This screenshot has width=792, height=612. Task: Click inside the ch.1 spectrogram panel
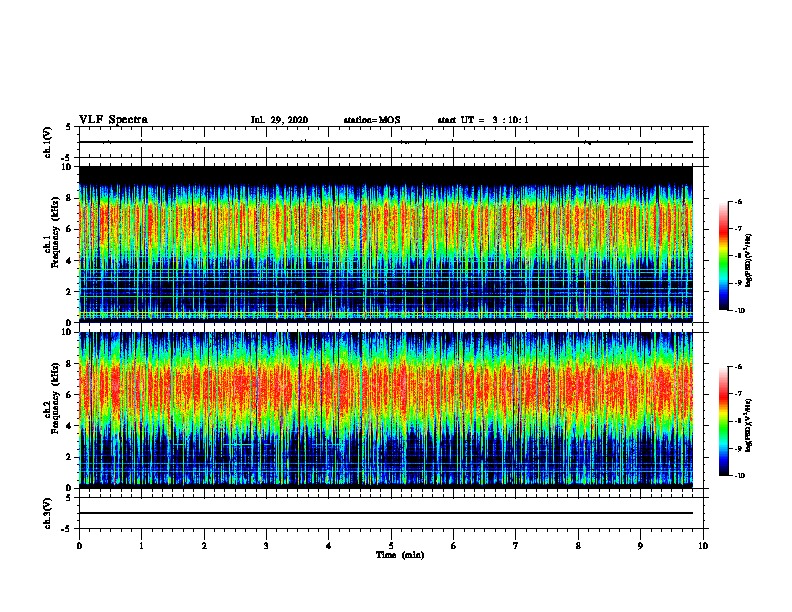pos(386,244)
